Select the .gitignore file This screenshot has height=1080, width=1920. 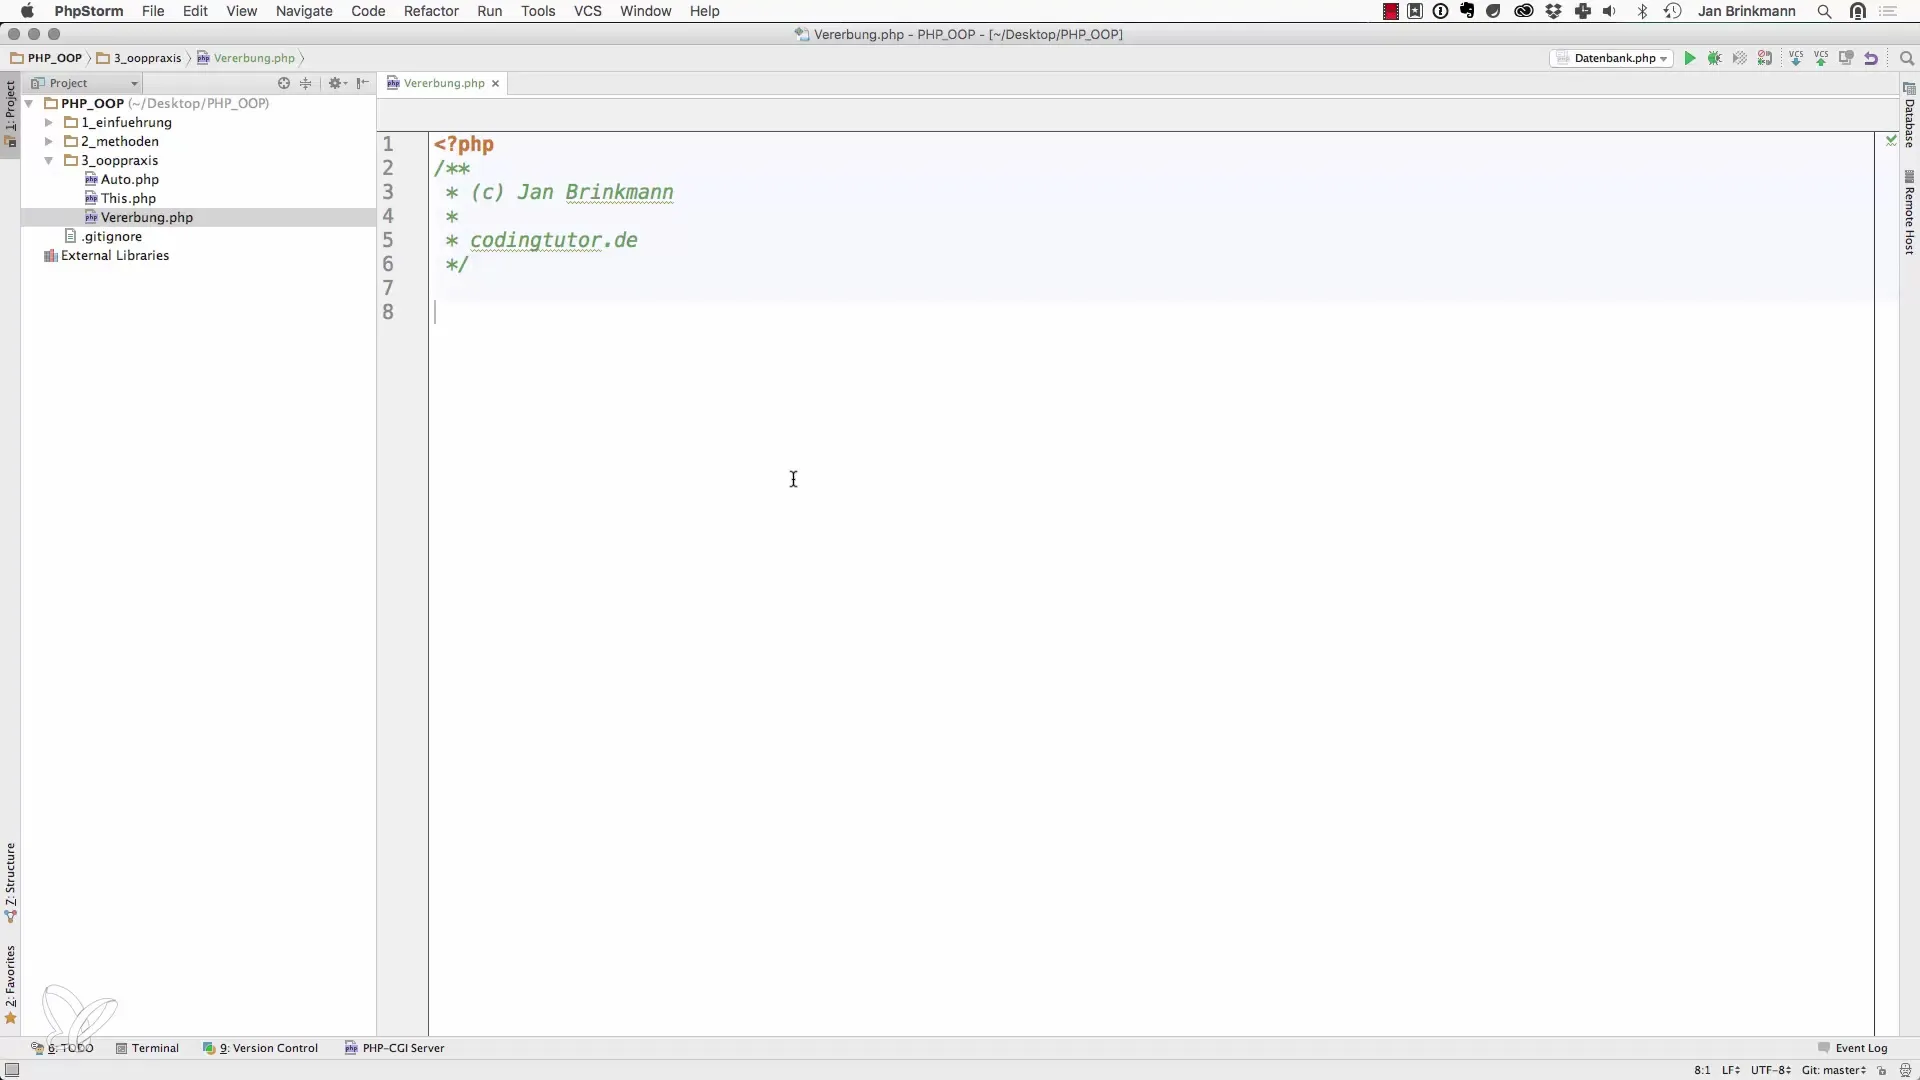(x=111, y=236)
